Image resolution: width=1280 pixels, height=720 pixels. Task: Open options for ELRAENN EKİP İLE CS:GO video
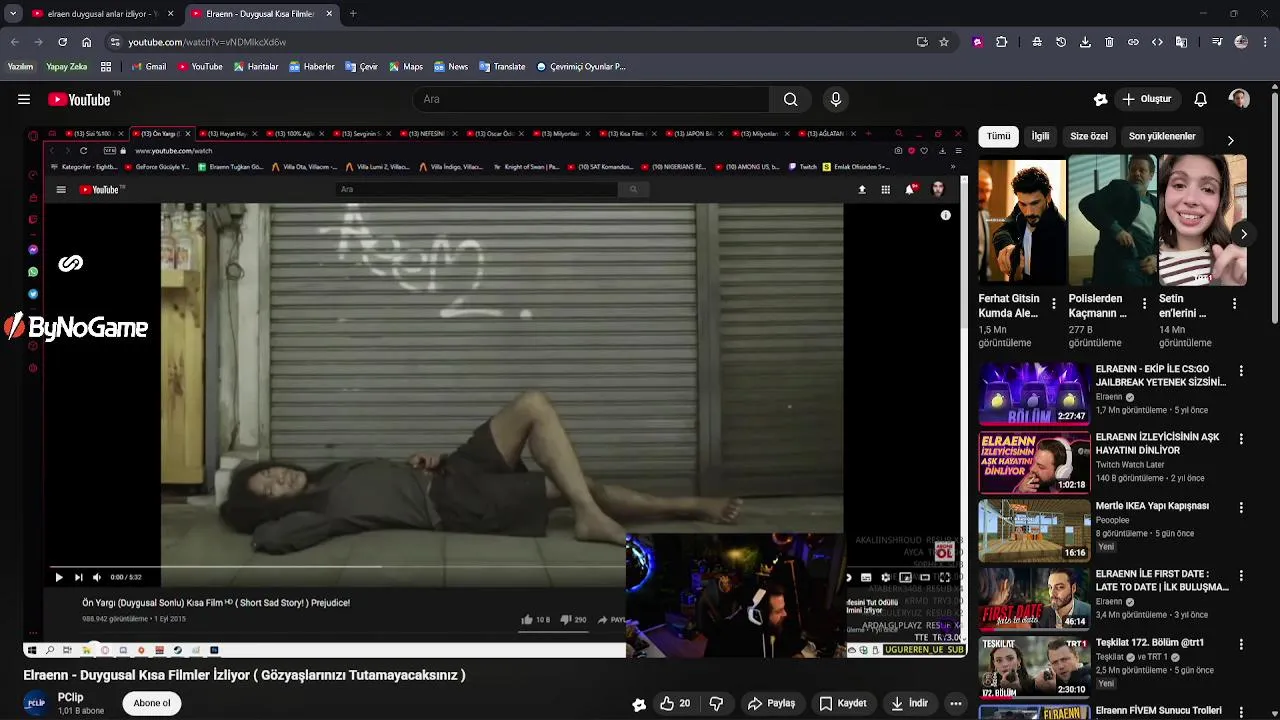coord(1241,371)
